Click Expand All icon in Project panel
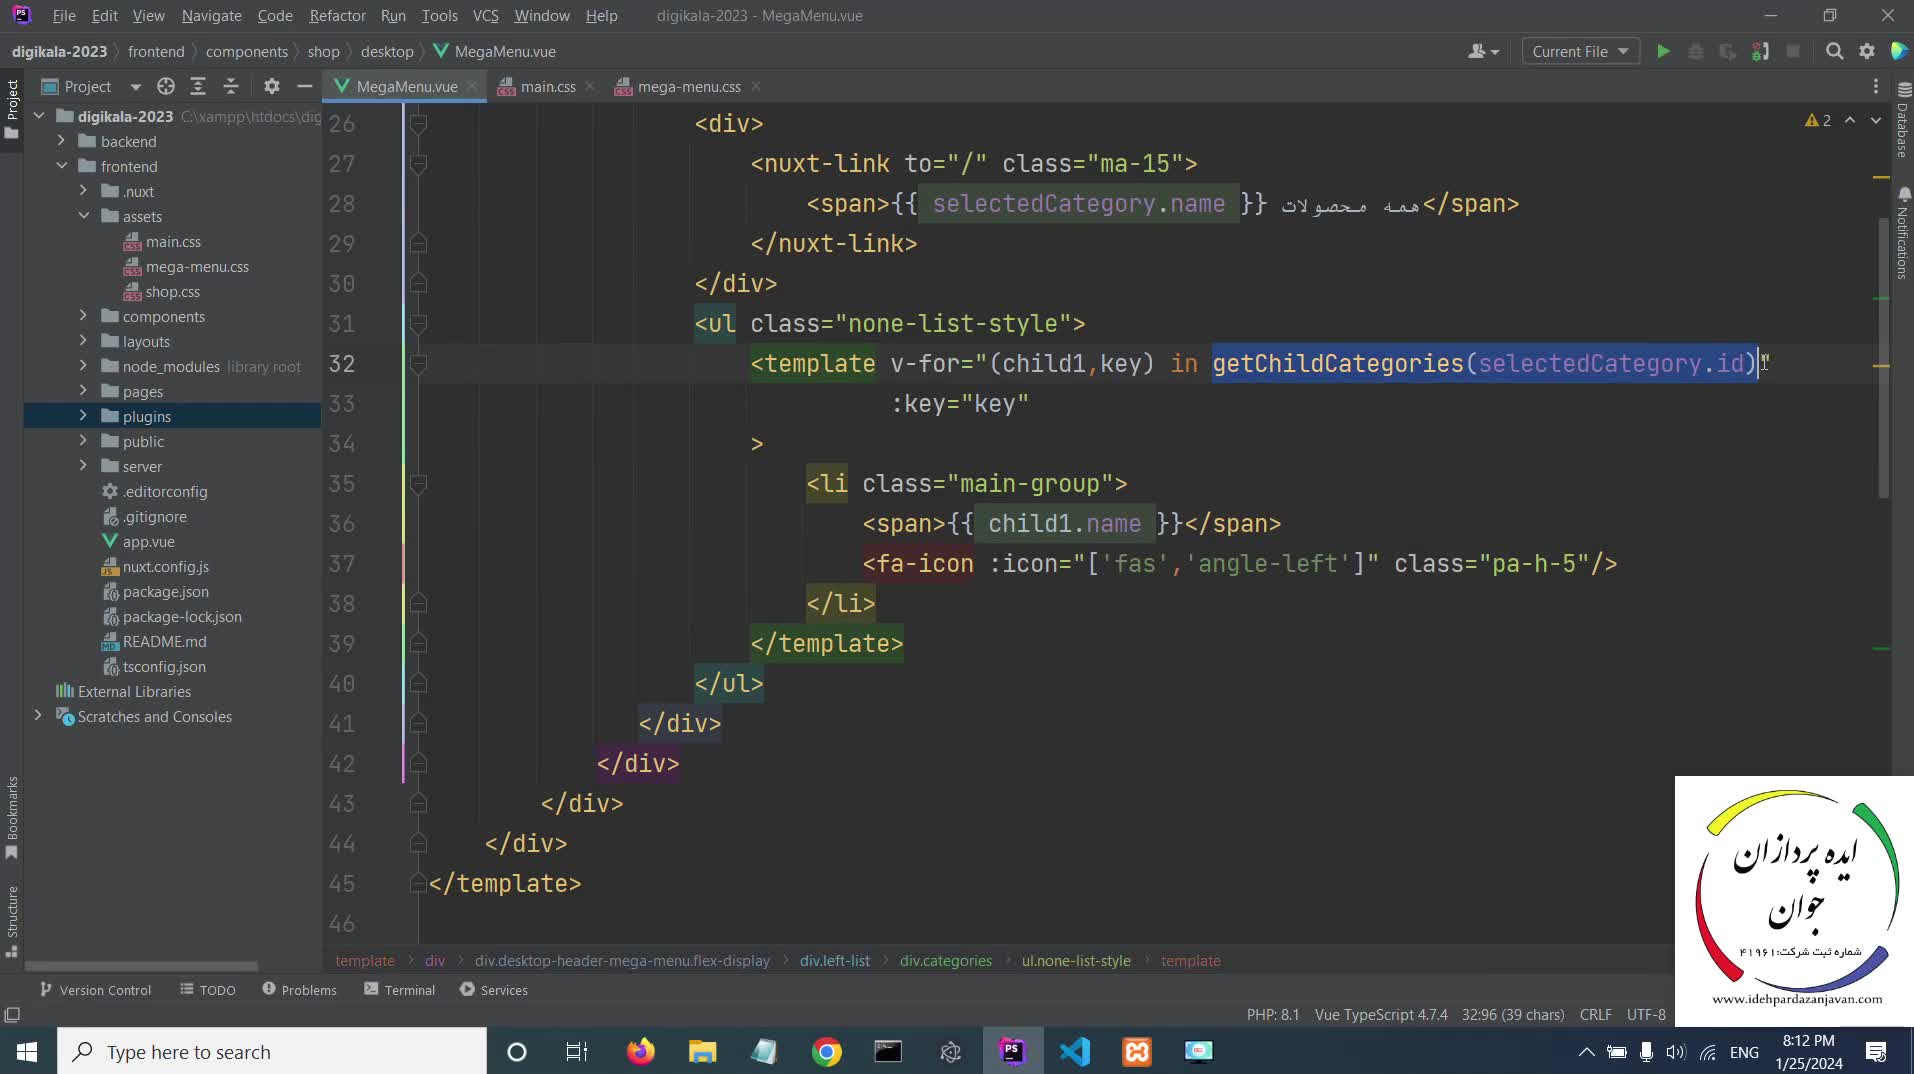The height and width of the screenshot is (1074, 1914). (198, 86)
